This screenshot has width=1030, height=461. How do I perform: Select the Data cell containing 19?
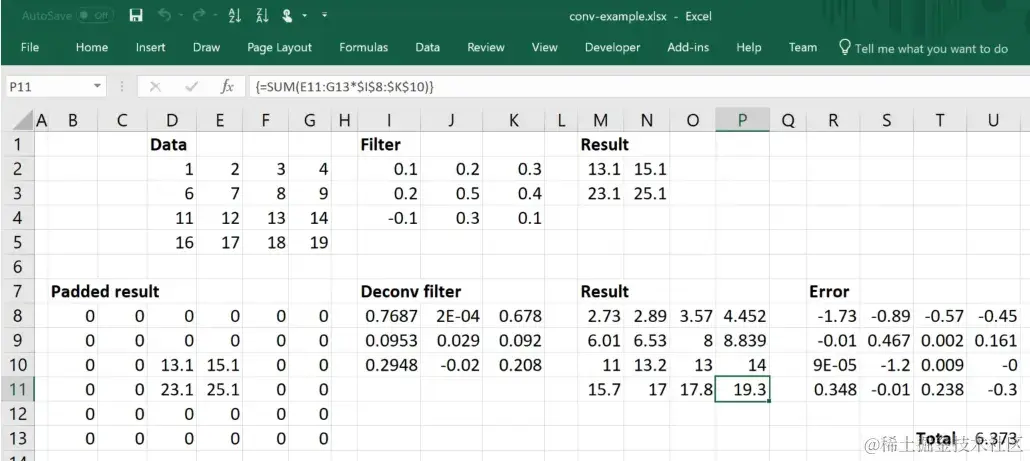click(x=310, y=242)
